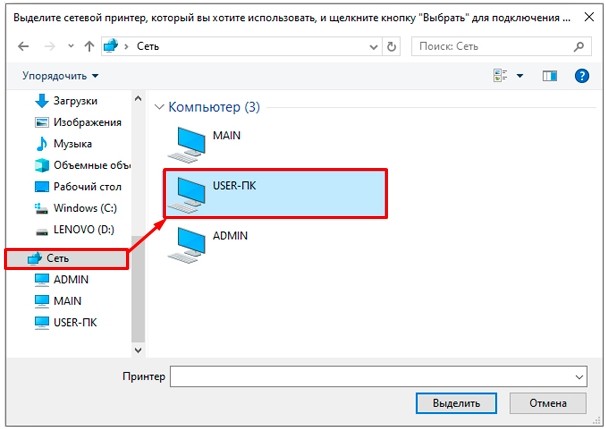
Task: Focus the 'Поиск: Сеть' search box
Action: tap(501, 46)
